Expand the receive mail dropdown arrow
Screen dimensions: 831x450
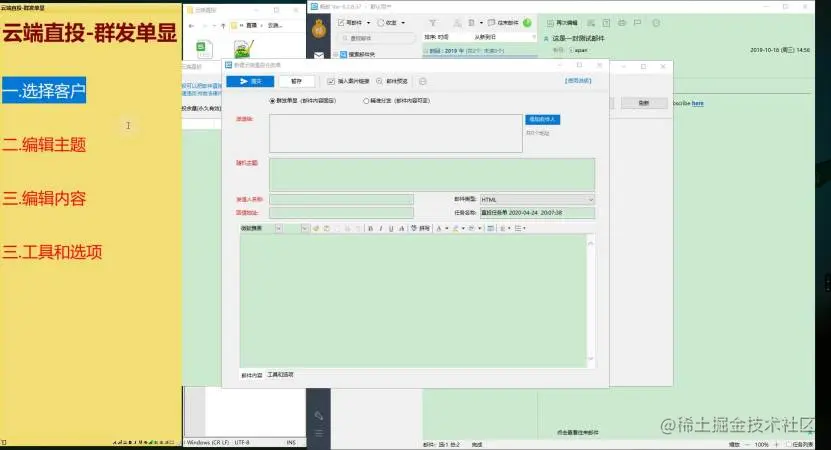pos(403,23)
